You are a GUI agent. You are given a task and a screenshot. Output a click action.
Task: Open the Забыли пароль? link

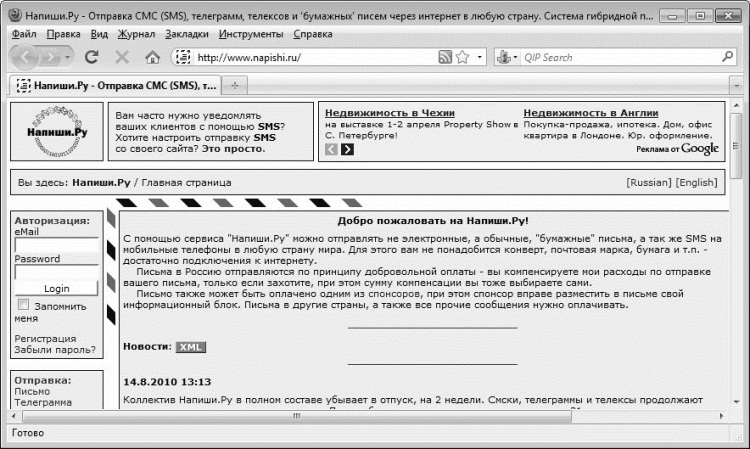55,350
